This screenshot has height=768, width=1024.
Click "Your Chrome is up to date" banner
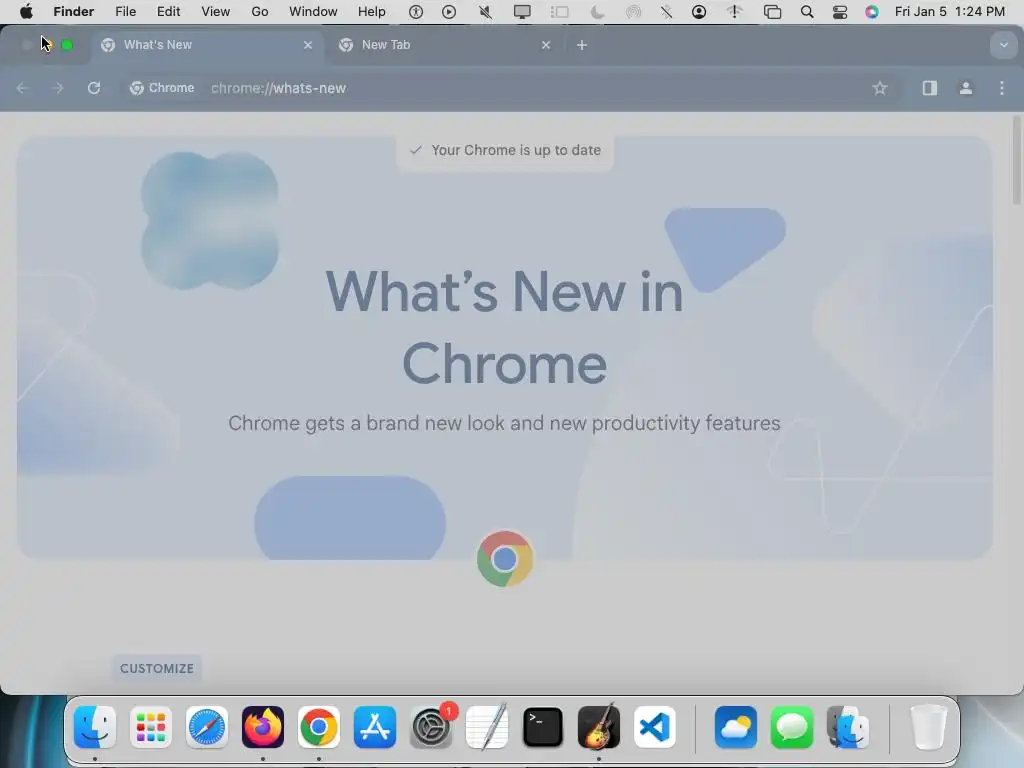pyautogui.click(x=505, y=150)
